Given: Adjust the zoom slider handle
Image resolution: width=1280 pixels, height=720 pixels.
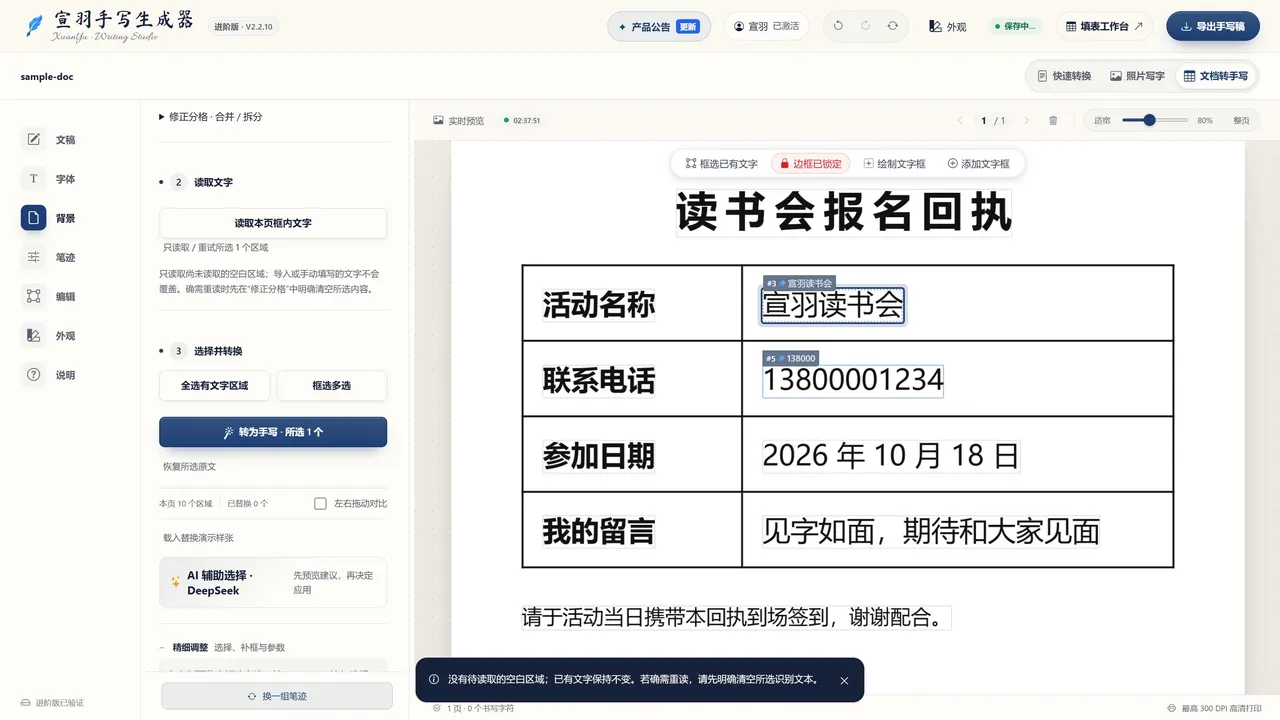Looking at the screenshot, I should click(x=1150, y=120).
